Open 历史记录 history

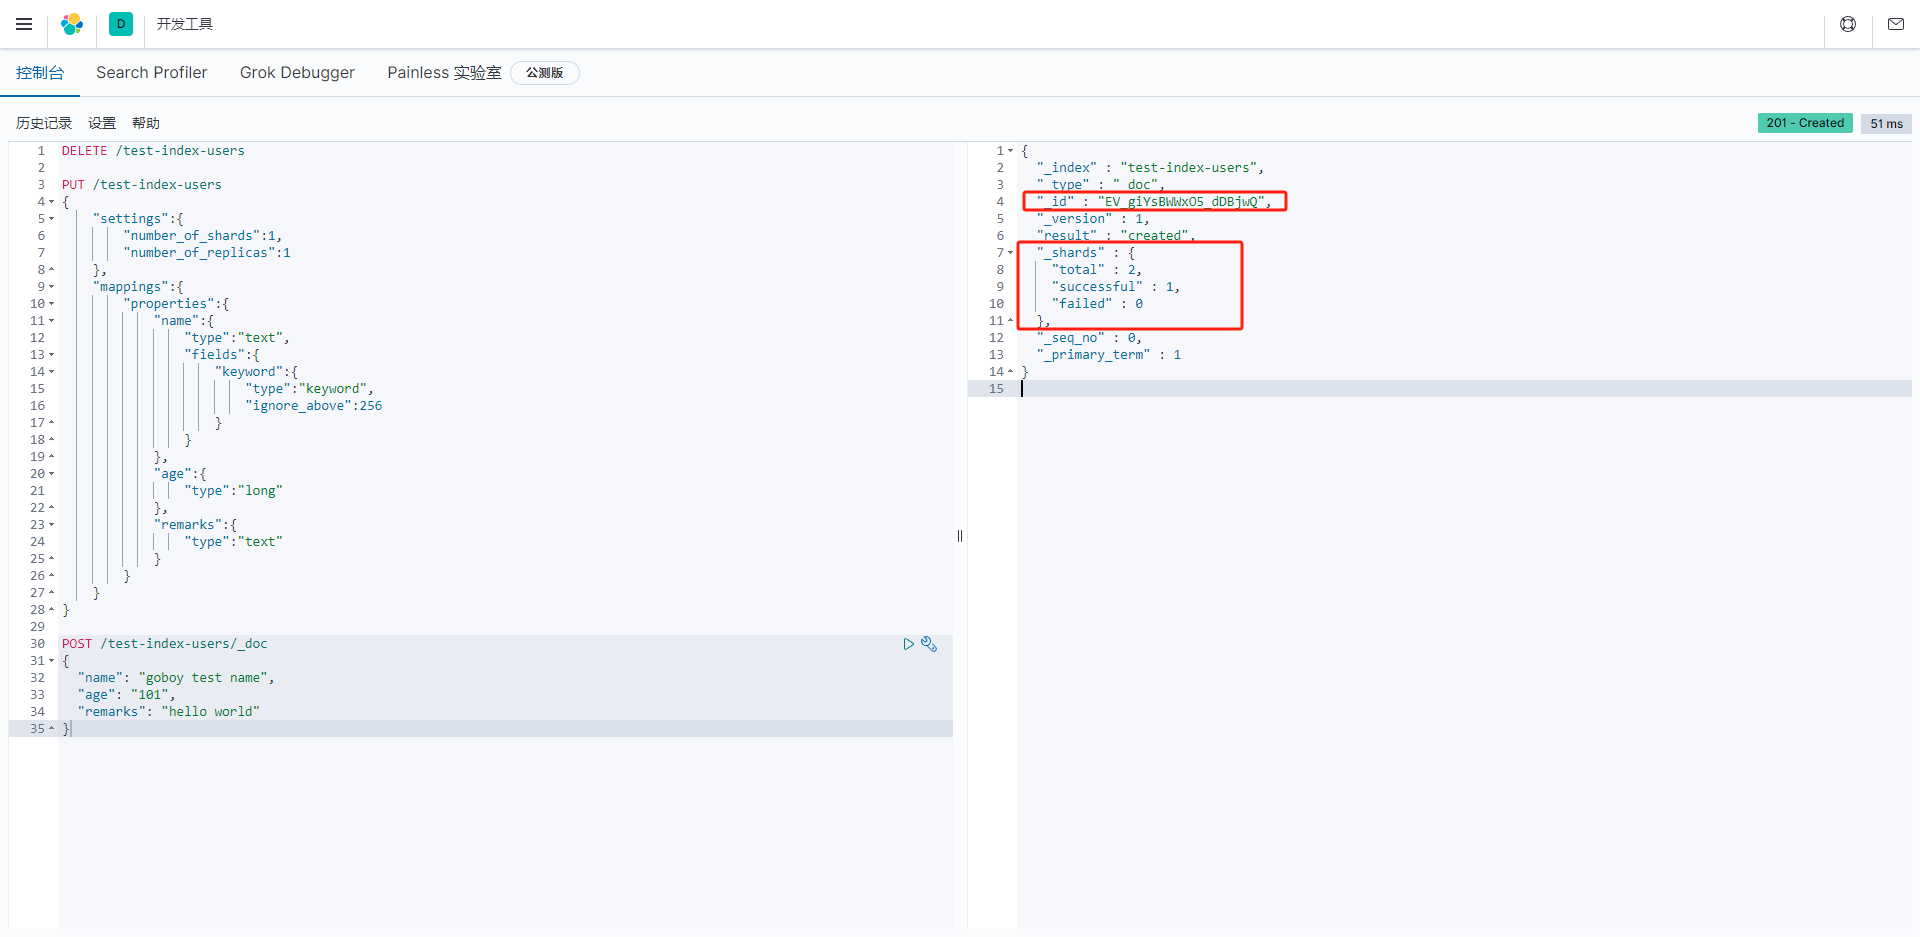(44, 123)
